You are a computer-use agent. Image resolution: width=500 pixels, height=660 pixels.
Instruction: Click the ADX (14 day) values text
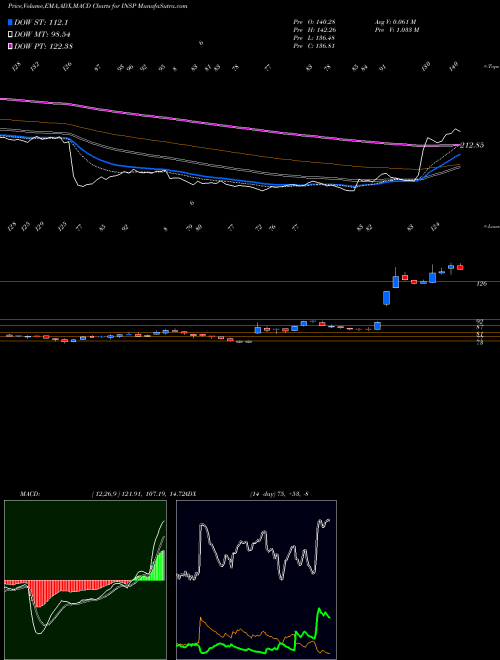279,493
